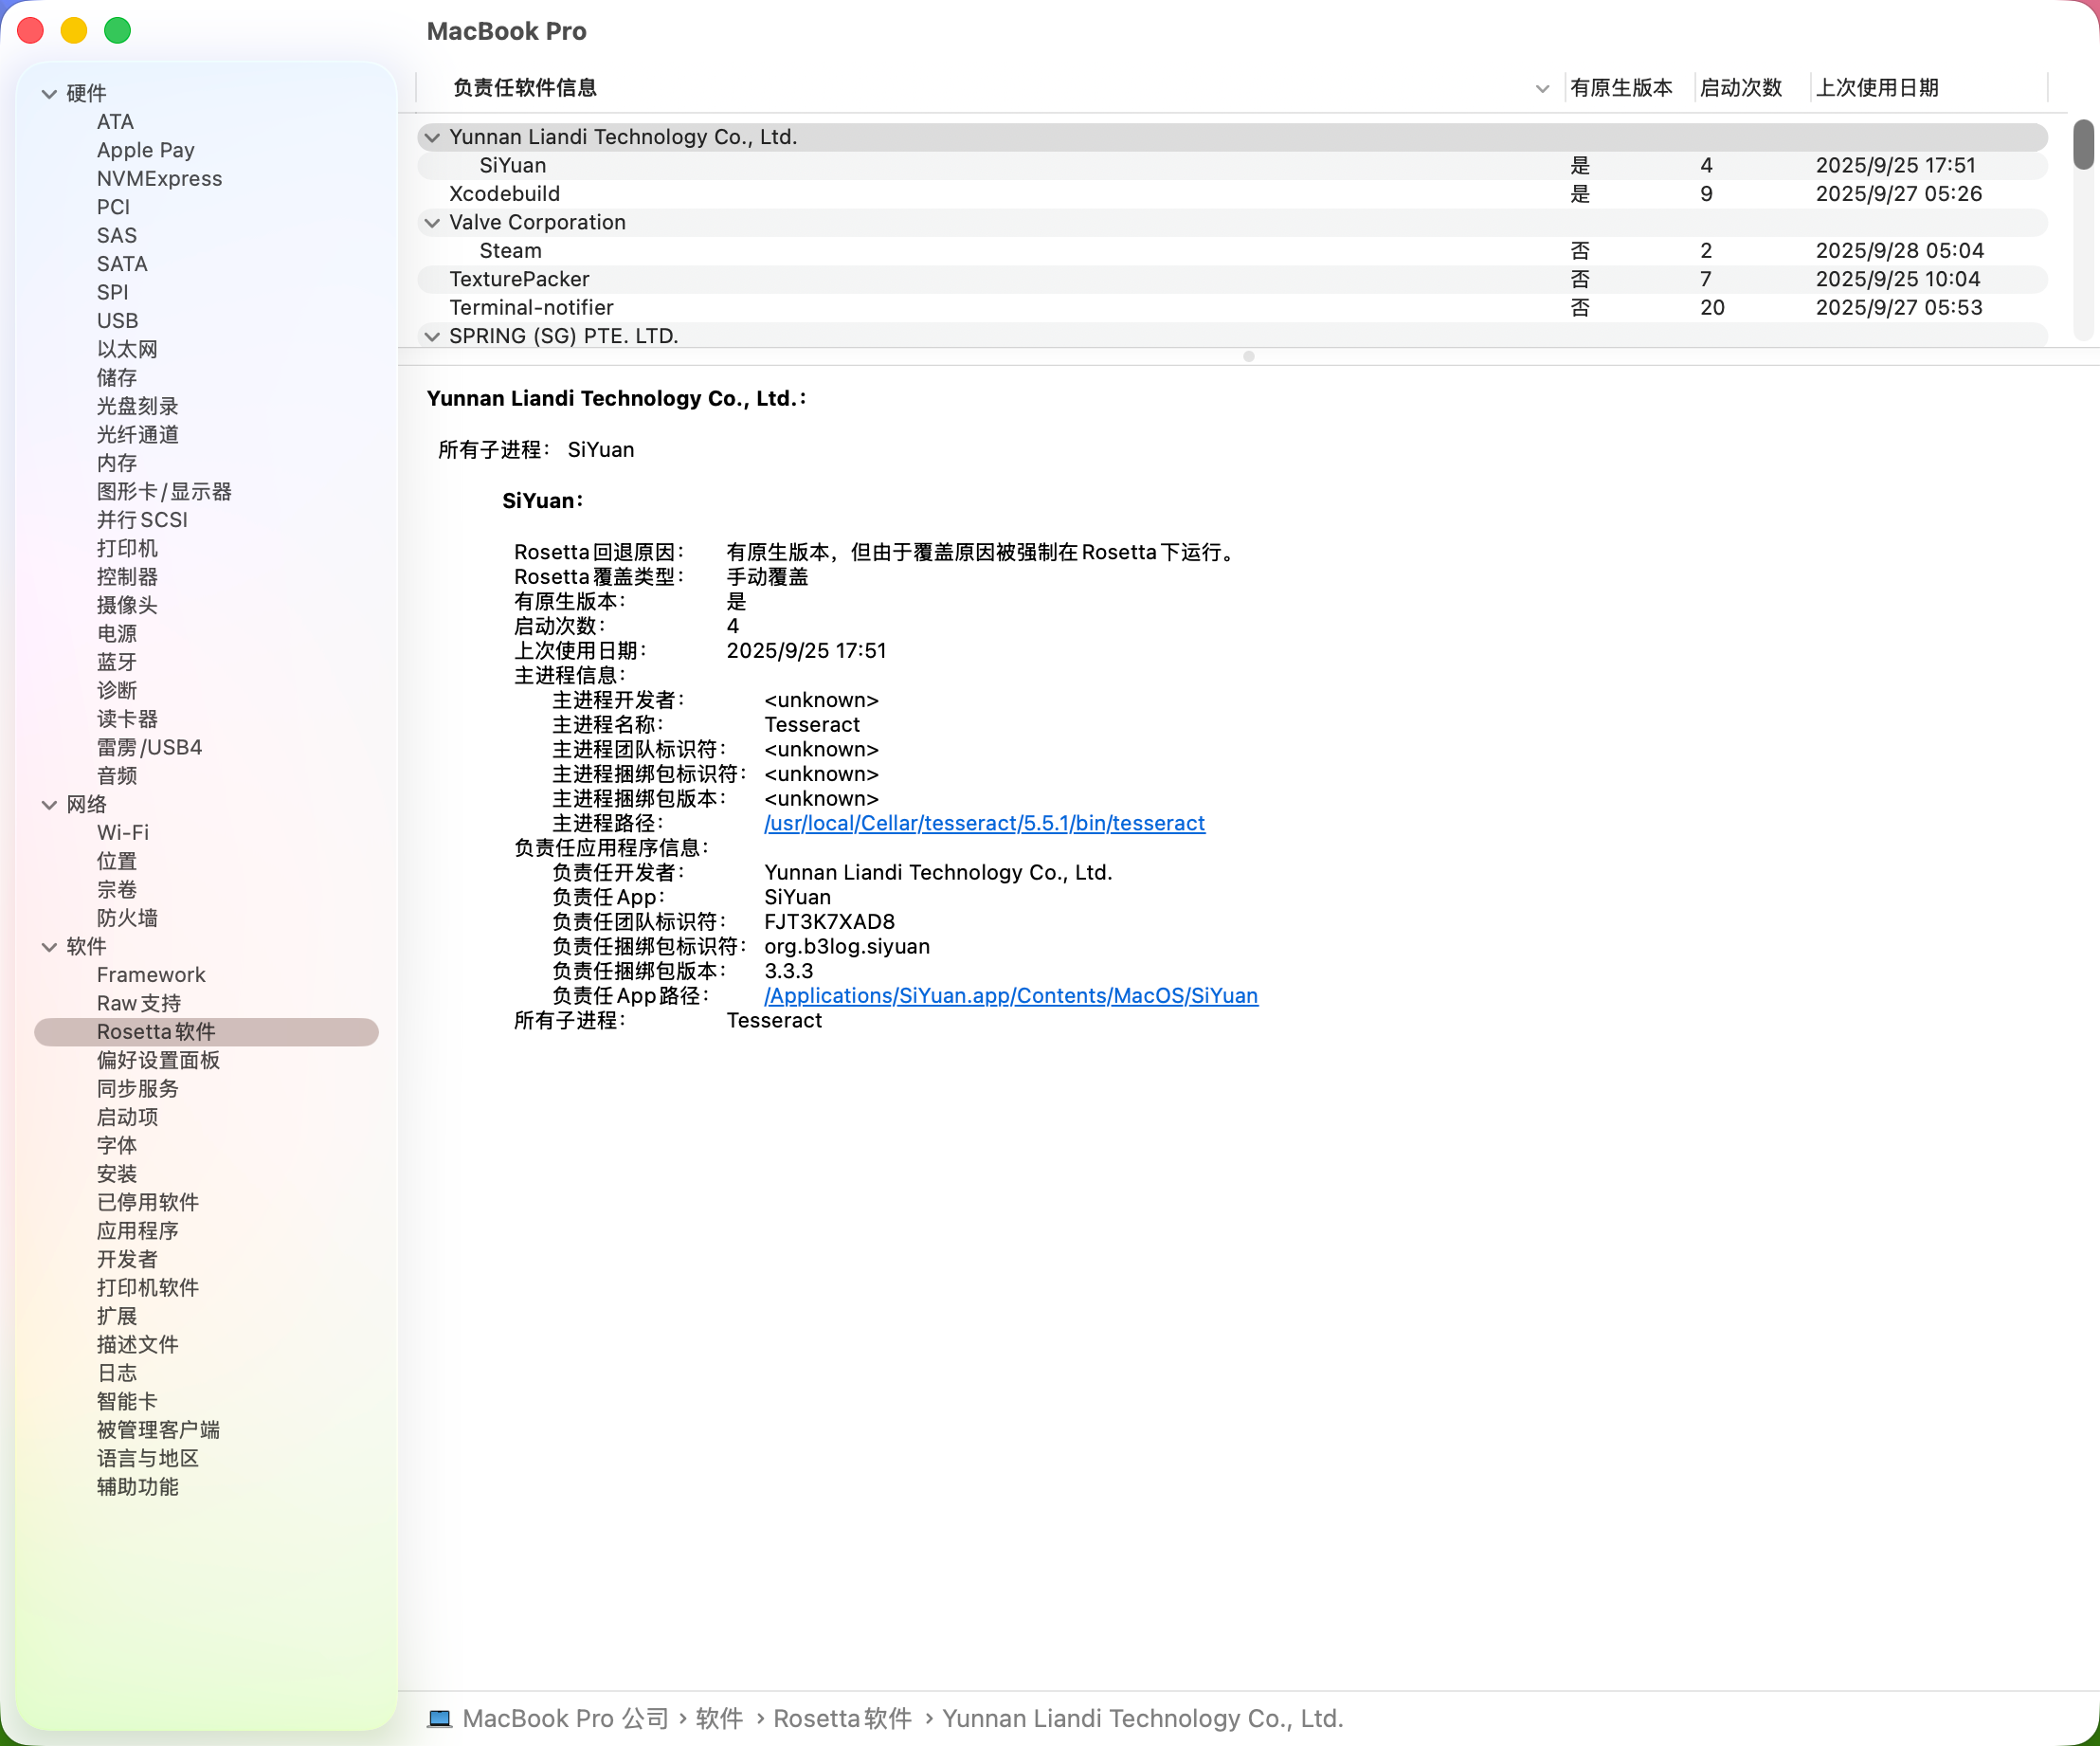Click the green zoom window button
This screenshot has width=2100, height=1746.
pos(118,31)
